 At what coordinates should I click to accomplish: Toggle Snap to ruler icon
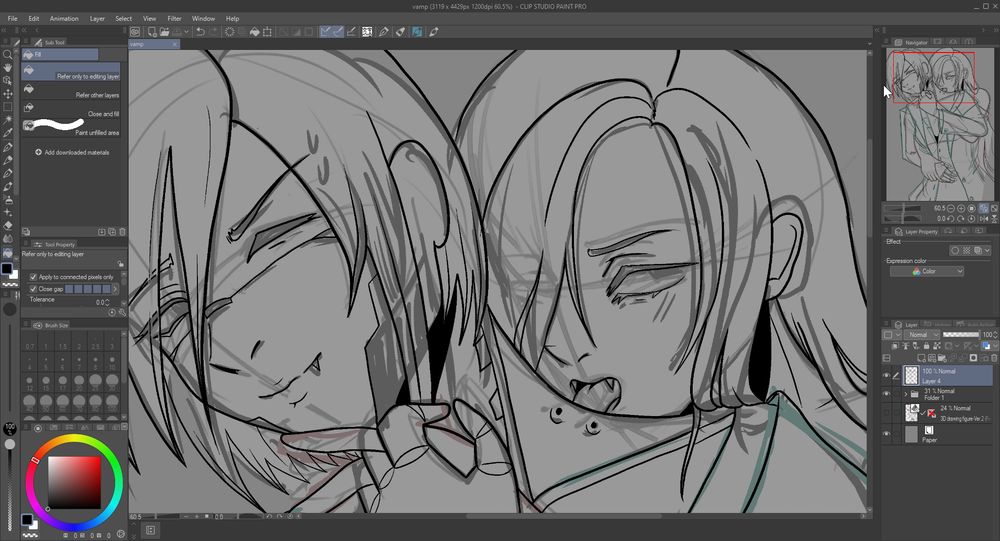coord(326,31)
